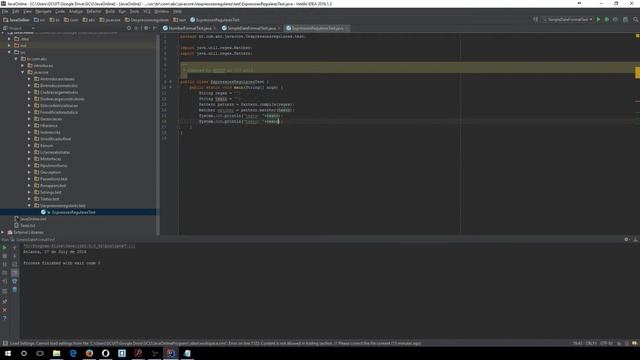Screen dimensions: 640x360
Task: Move up the stack trace in Run panel
Action: pos(14,248)
